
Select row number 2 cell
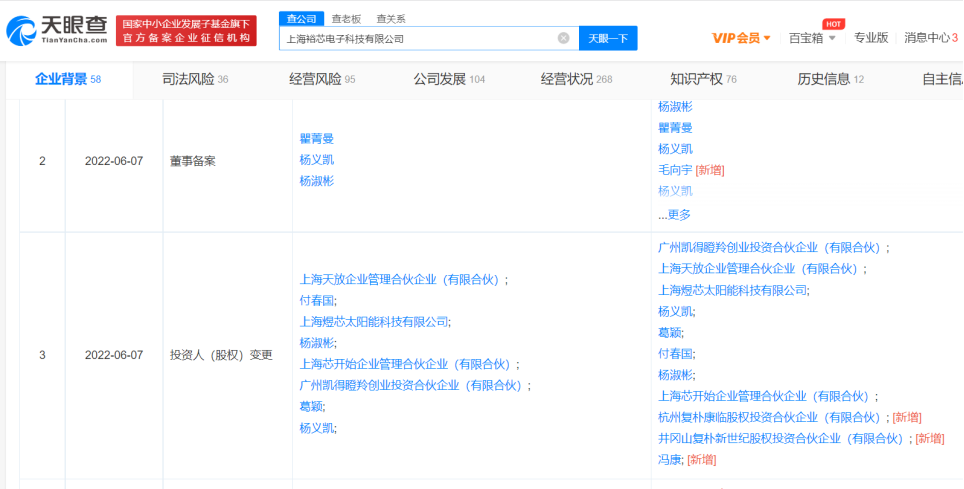point(42,161)
